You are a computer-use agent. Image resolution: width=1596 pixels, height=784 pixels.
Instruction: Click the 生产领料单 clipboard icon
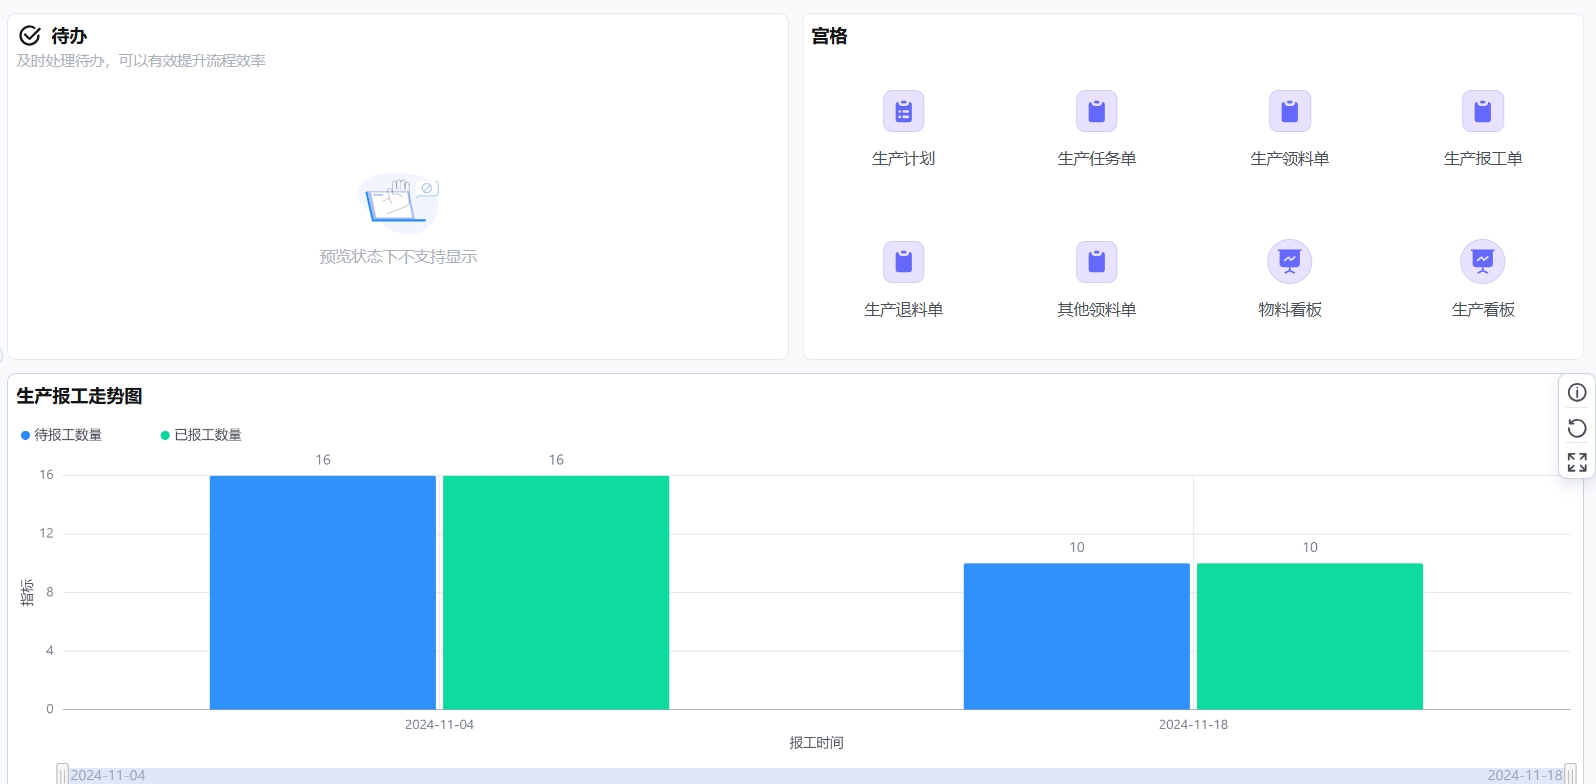1289,111
